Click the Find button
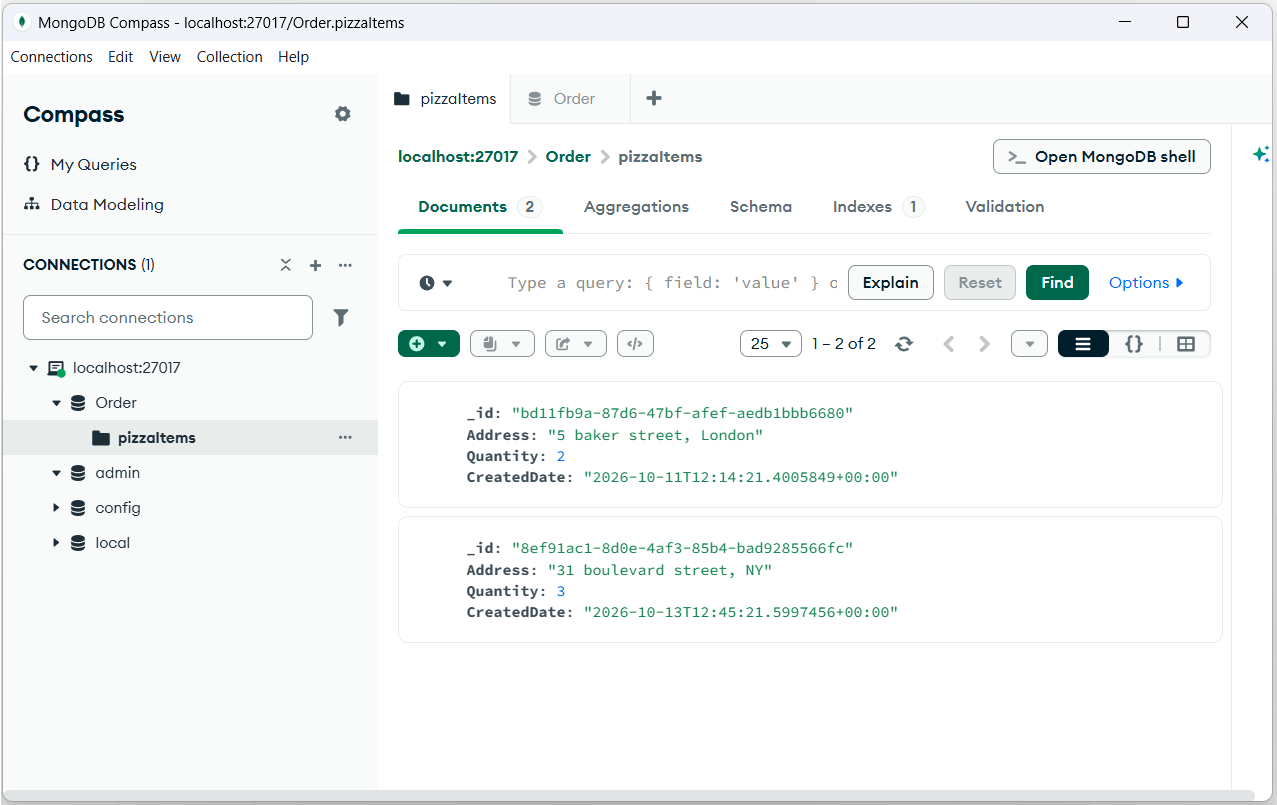Screen dimensions: 1277x805 [1057, 283]
